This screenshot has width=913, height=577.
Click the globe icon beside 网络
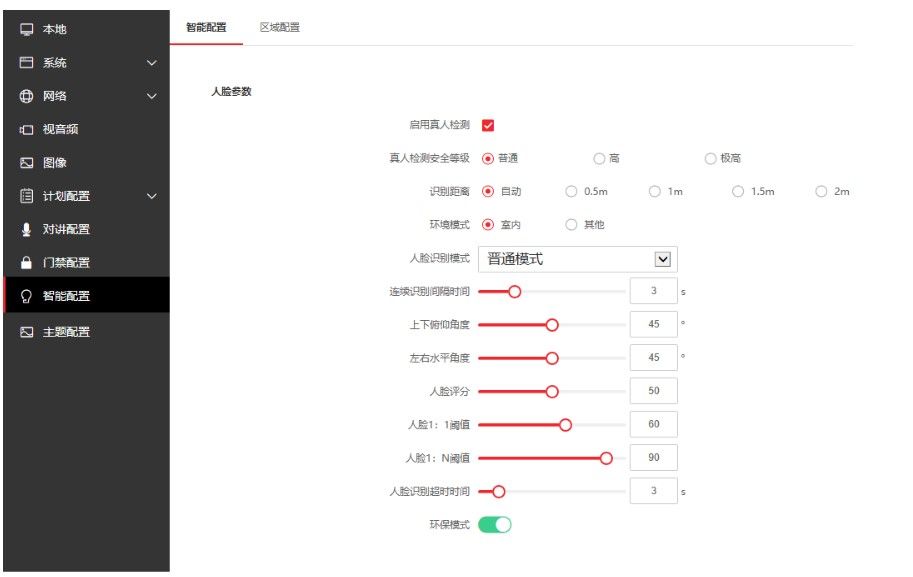[x=26, y=96]
